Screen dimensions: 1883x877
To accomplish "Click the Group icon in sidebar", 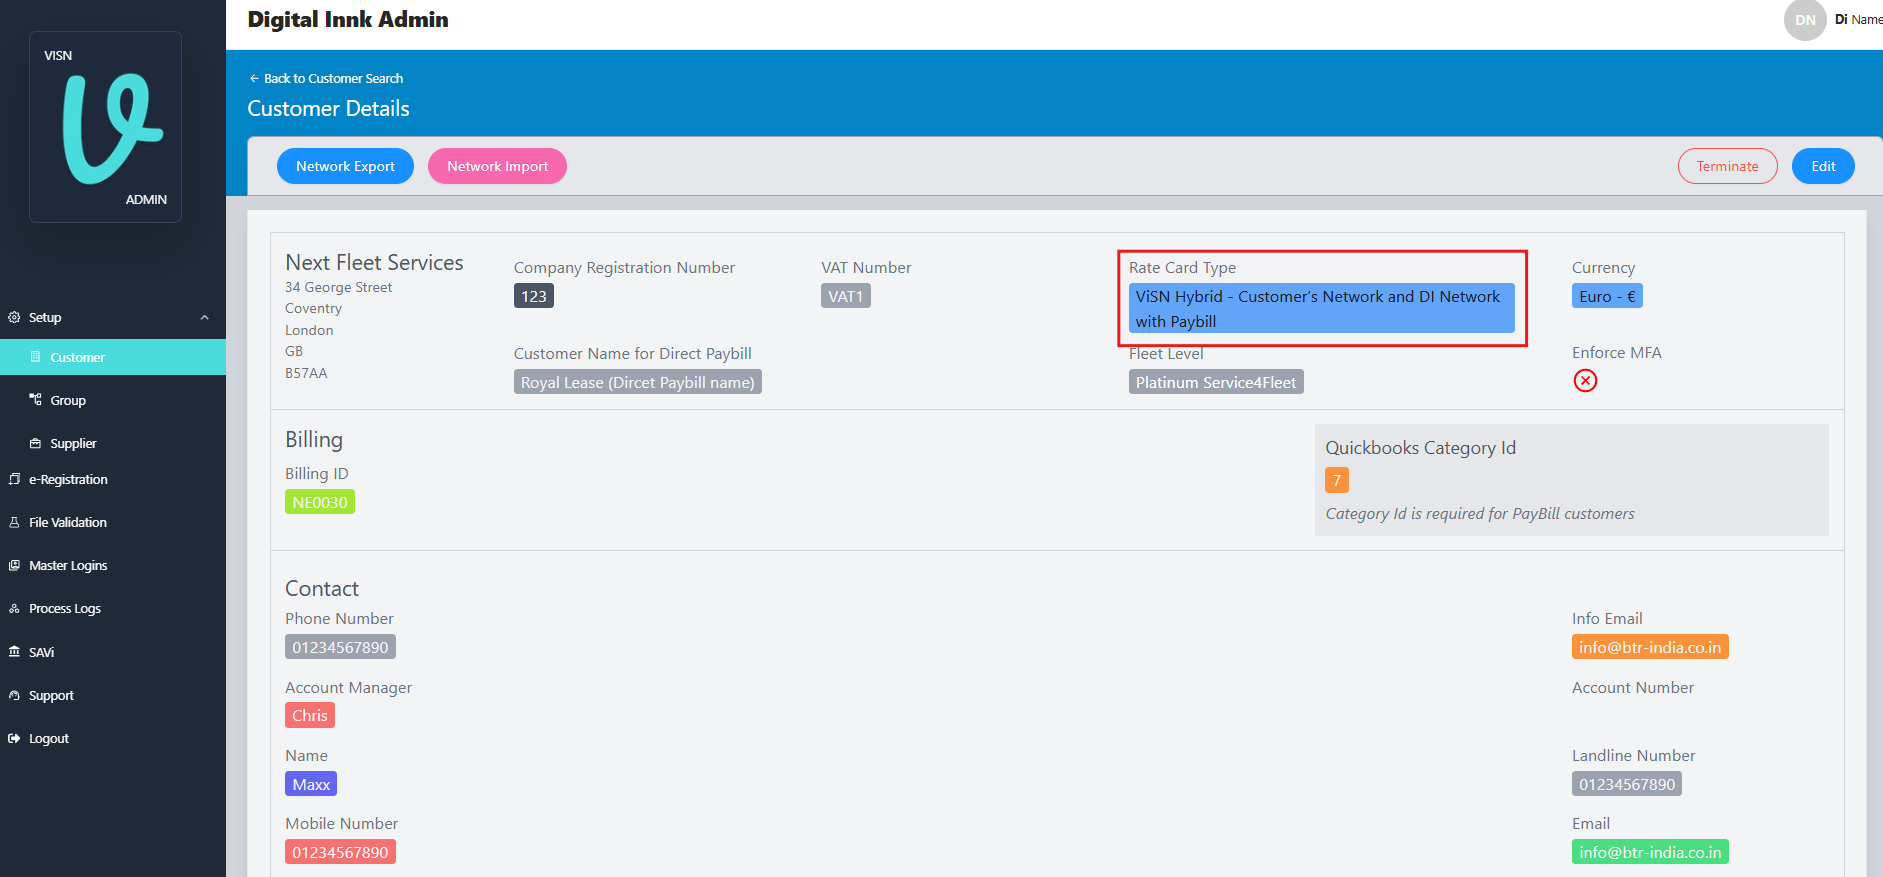I will pos(35,400).
